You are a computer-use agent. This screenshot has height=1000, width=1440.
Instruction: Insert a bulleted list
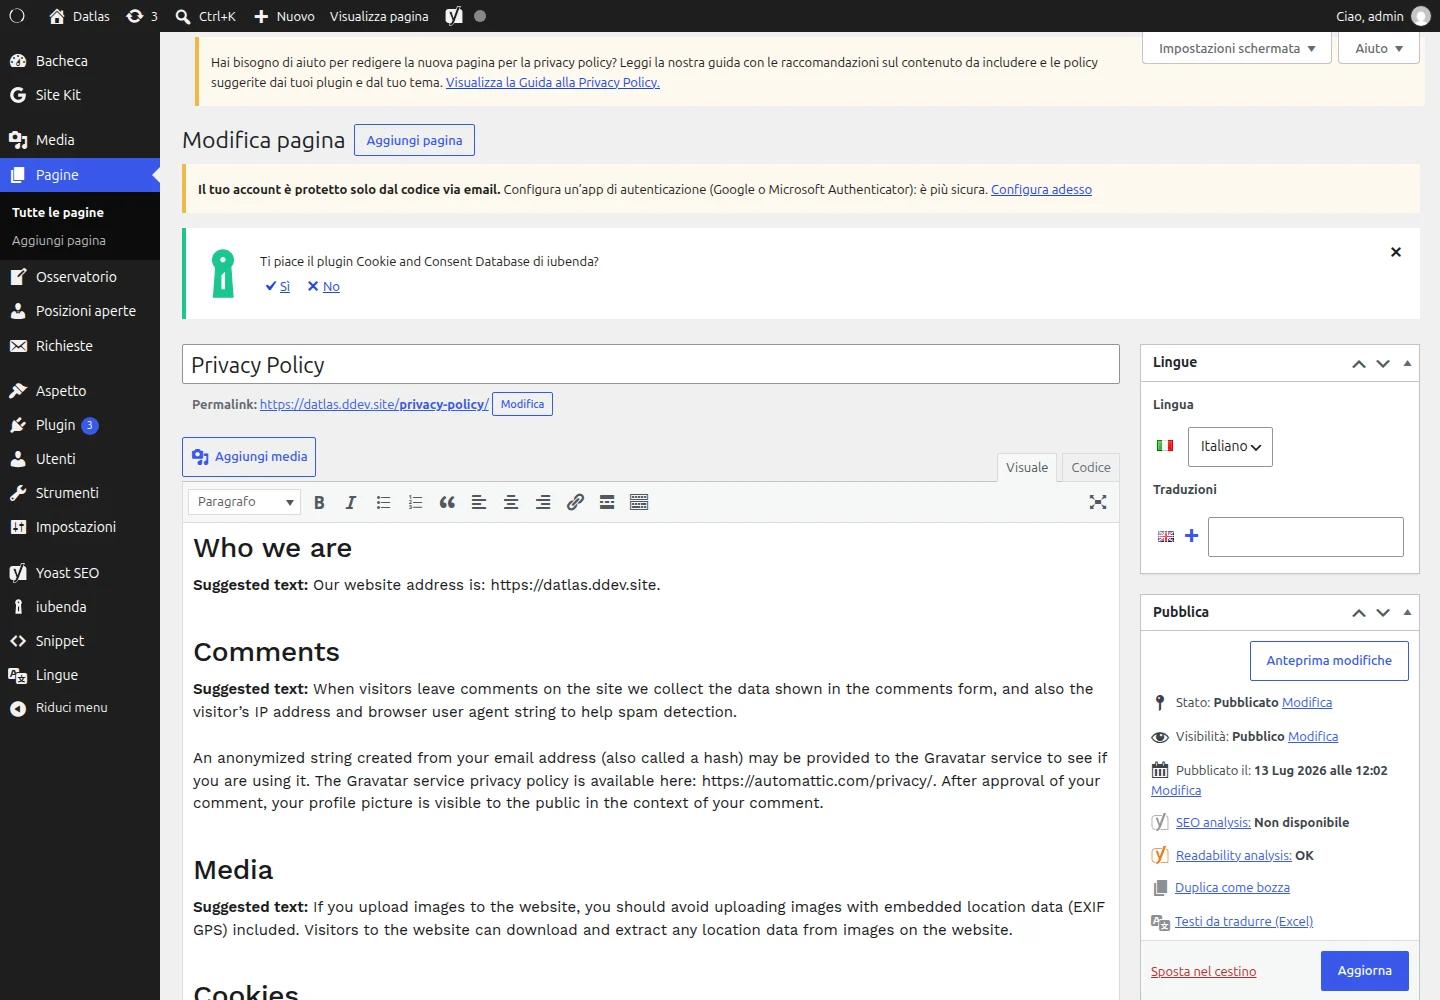pos(383,502)
